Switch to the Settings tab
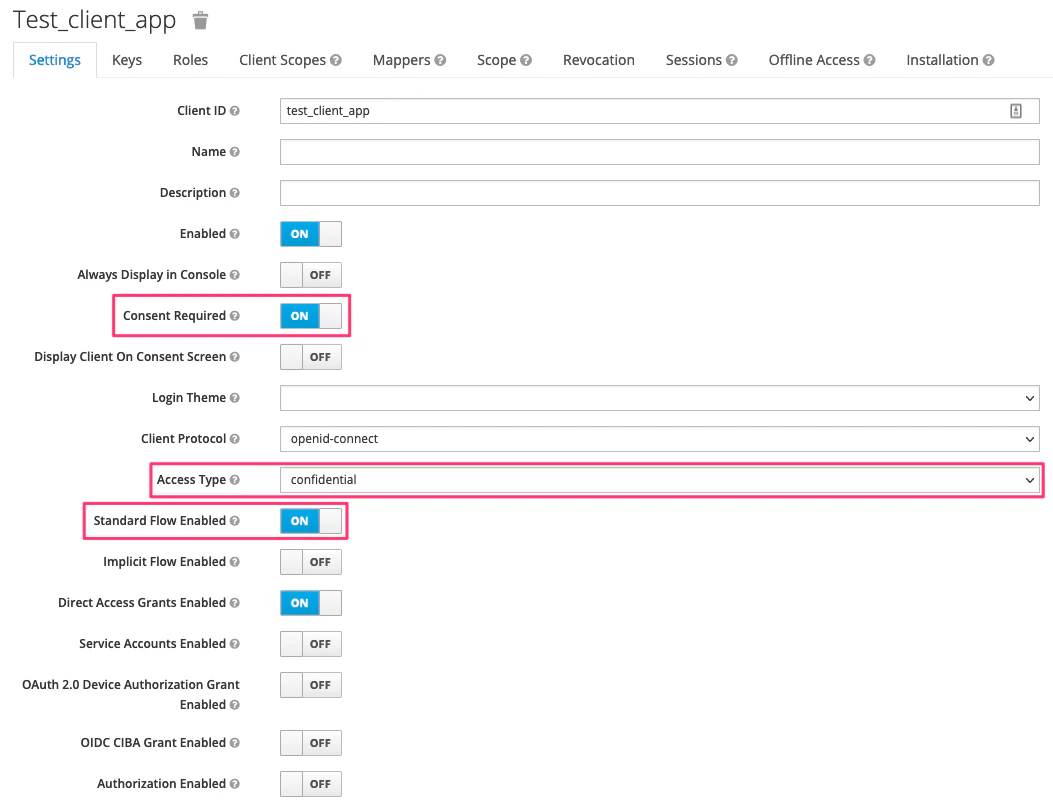This screenshot has width=1053, height=808. click(x=55, y=60)
